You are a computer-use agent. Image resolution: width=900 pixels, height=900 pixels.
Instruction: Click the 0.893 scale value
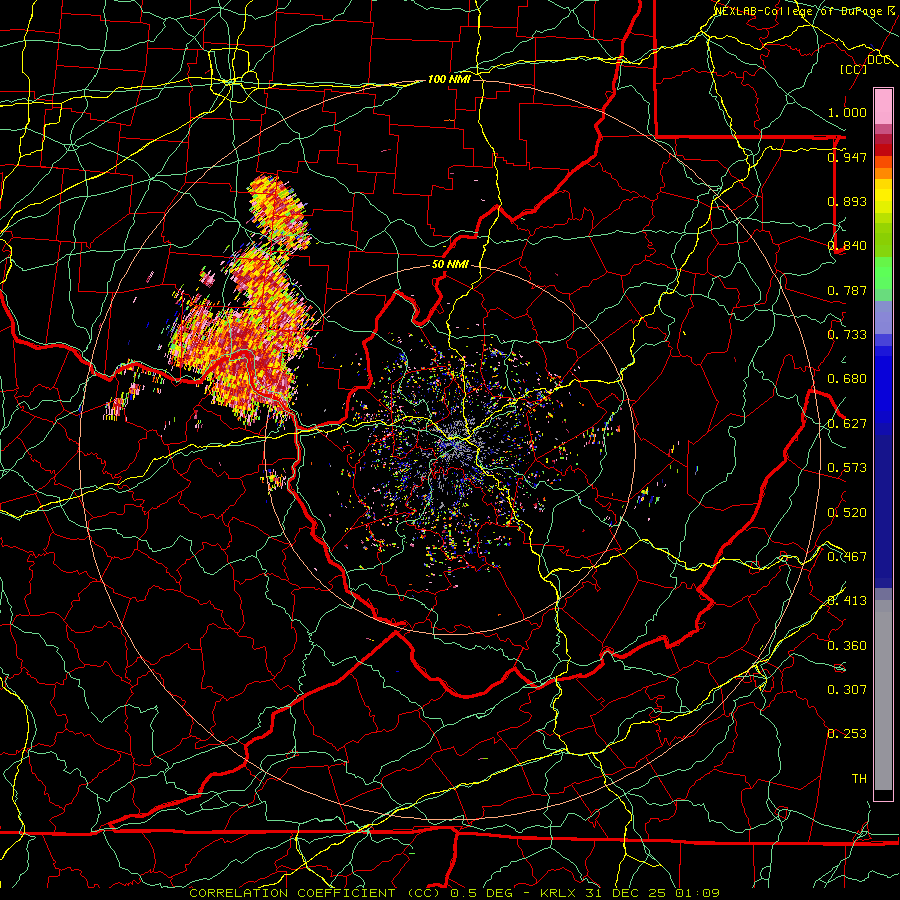click(x=847, y=201)
